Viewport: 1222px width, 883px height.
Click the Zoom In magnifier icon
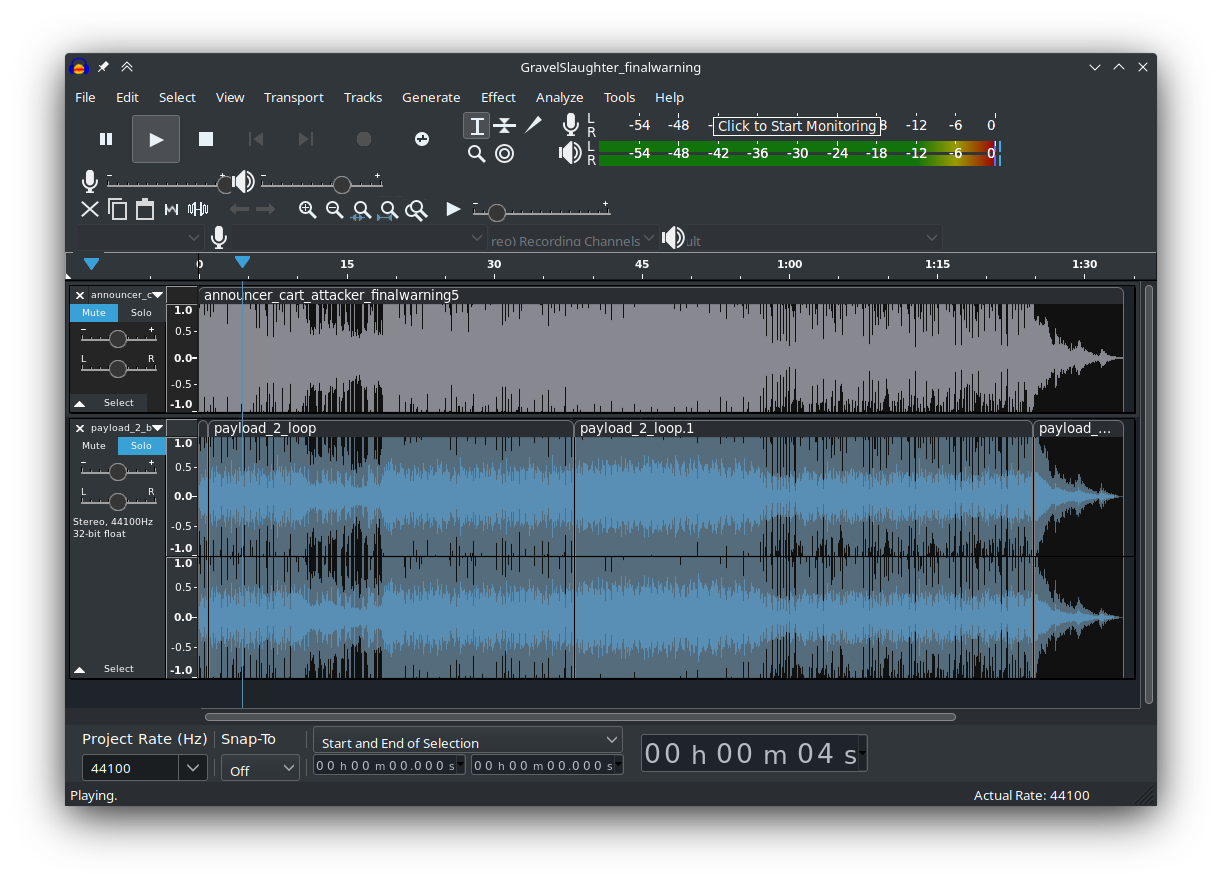coord(308,209)
